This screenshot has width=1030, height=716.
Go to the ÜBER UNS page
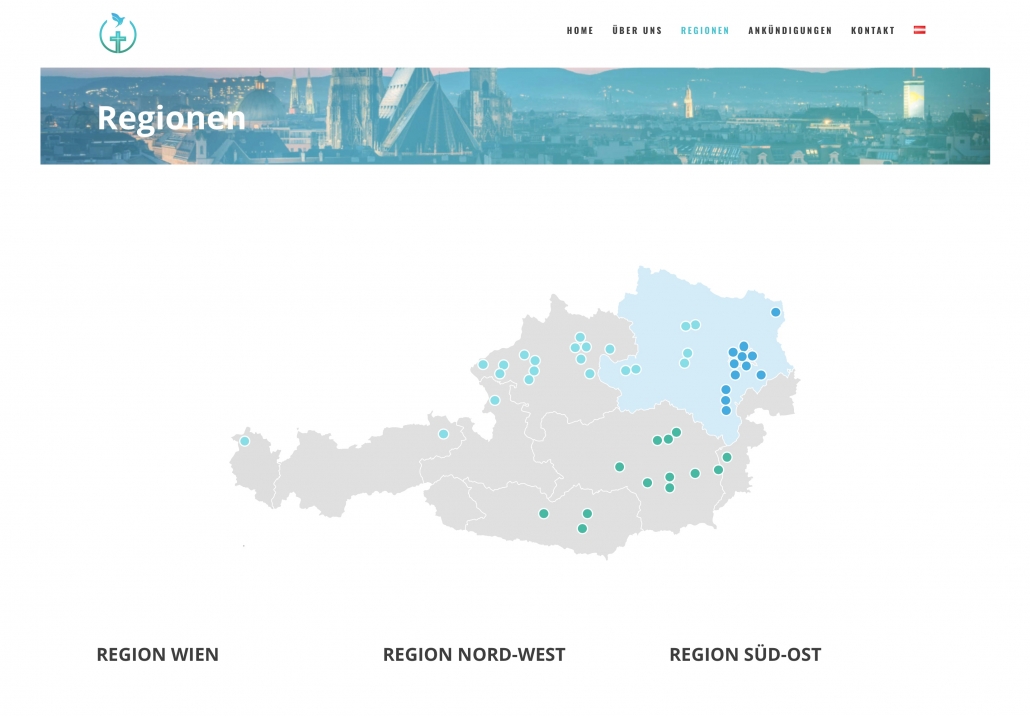637,30
